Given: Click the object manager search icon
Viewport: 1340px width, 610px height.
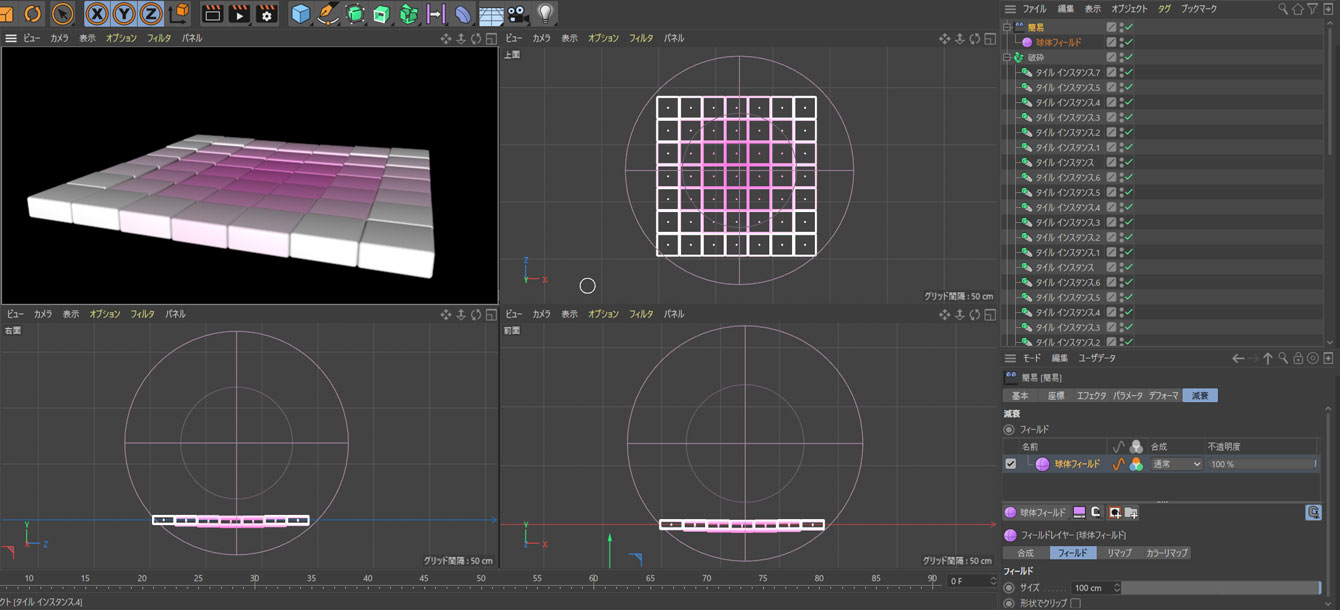Looking at the screenshot, I should [x=1283, y=9].
